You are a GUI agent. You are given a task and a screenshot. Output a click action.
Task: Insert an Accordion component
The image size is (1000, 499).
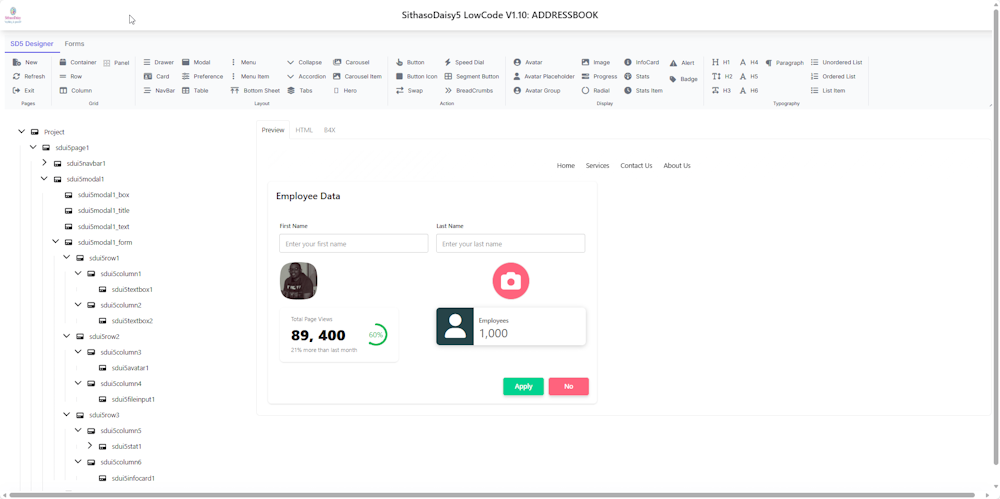(x=306, y=77)
